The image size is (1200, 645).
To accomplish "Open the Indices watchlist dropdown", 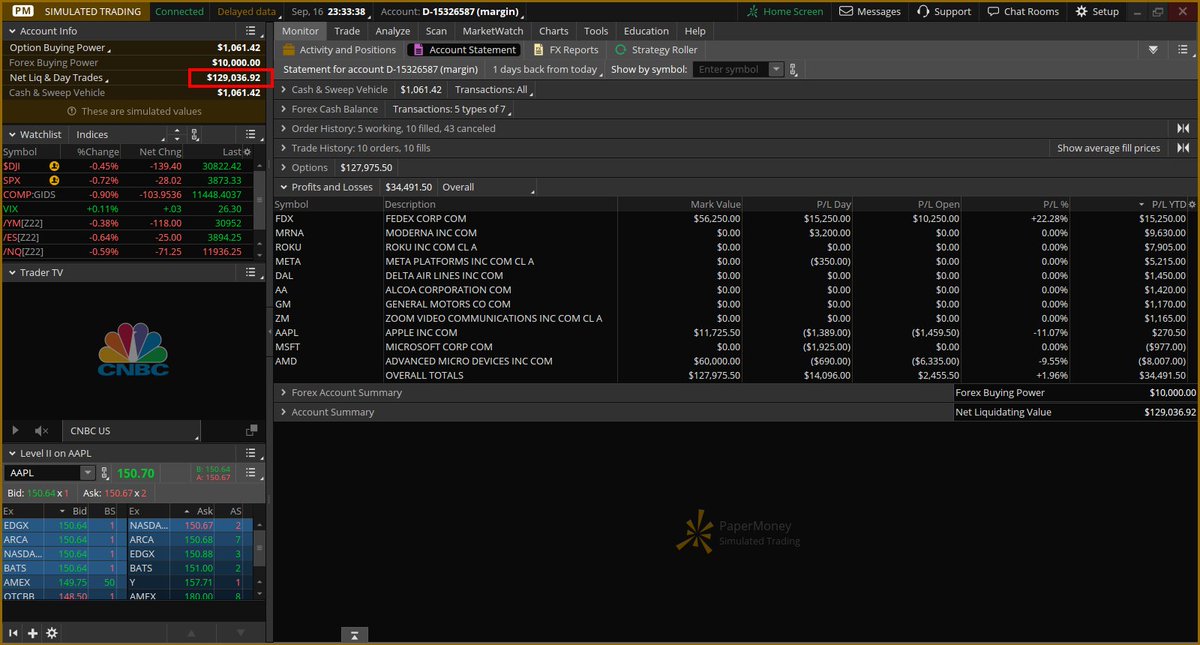I will point(120,134).
